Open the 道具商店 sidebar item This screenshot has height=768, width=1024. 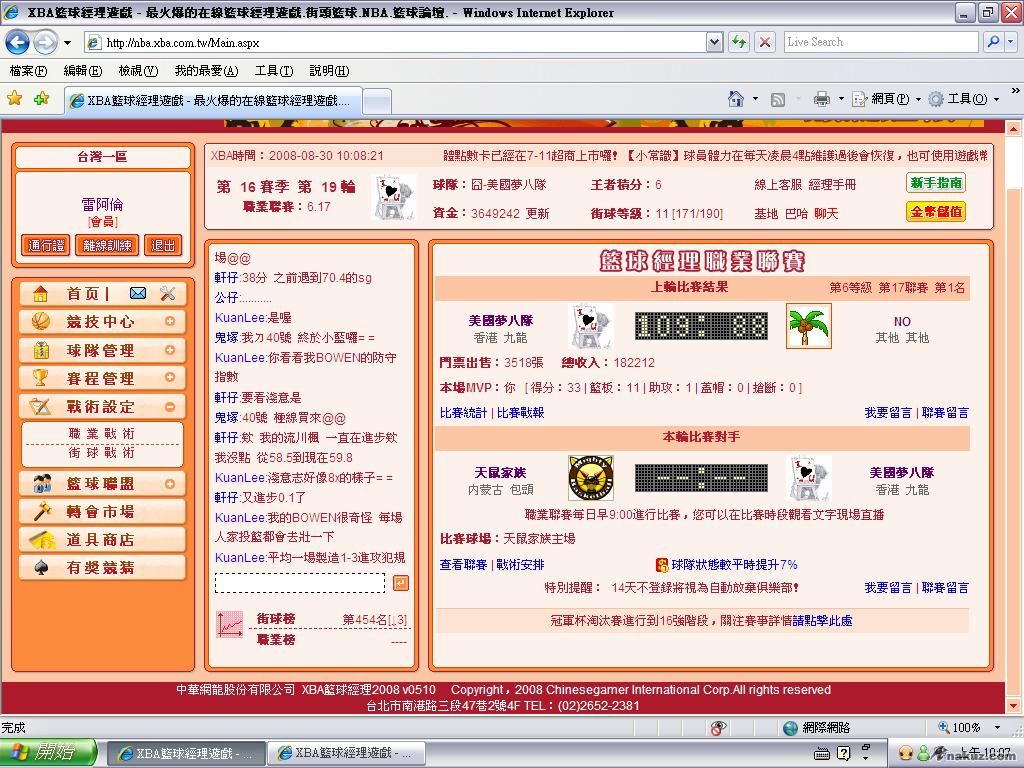pos(103,539)
